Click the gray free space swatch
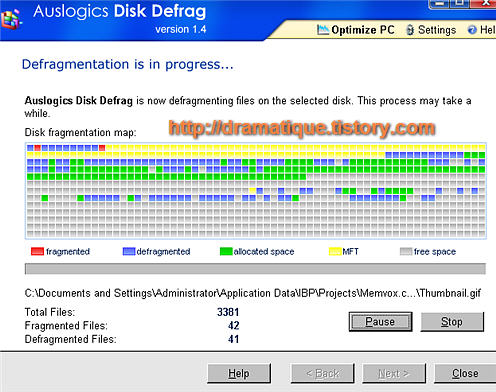 (406, 251)
